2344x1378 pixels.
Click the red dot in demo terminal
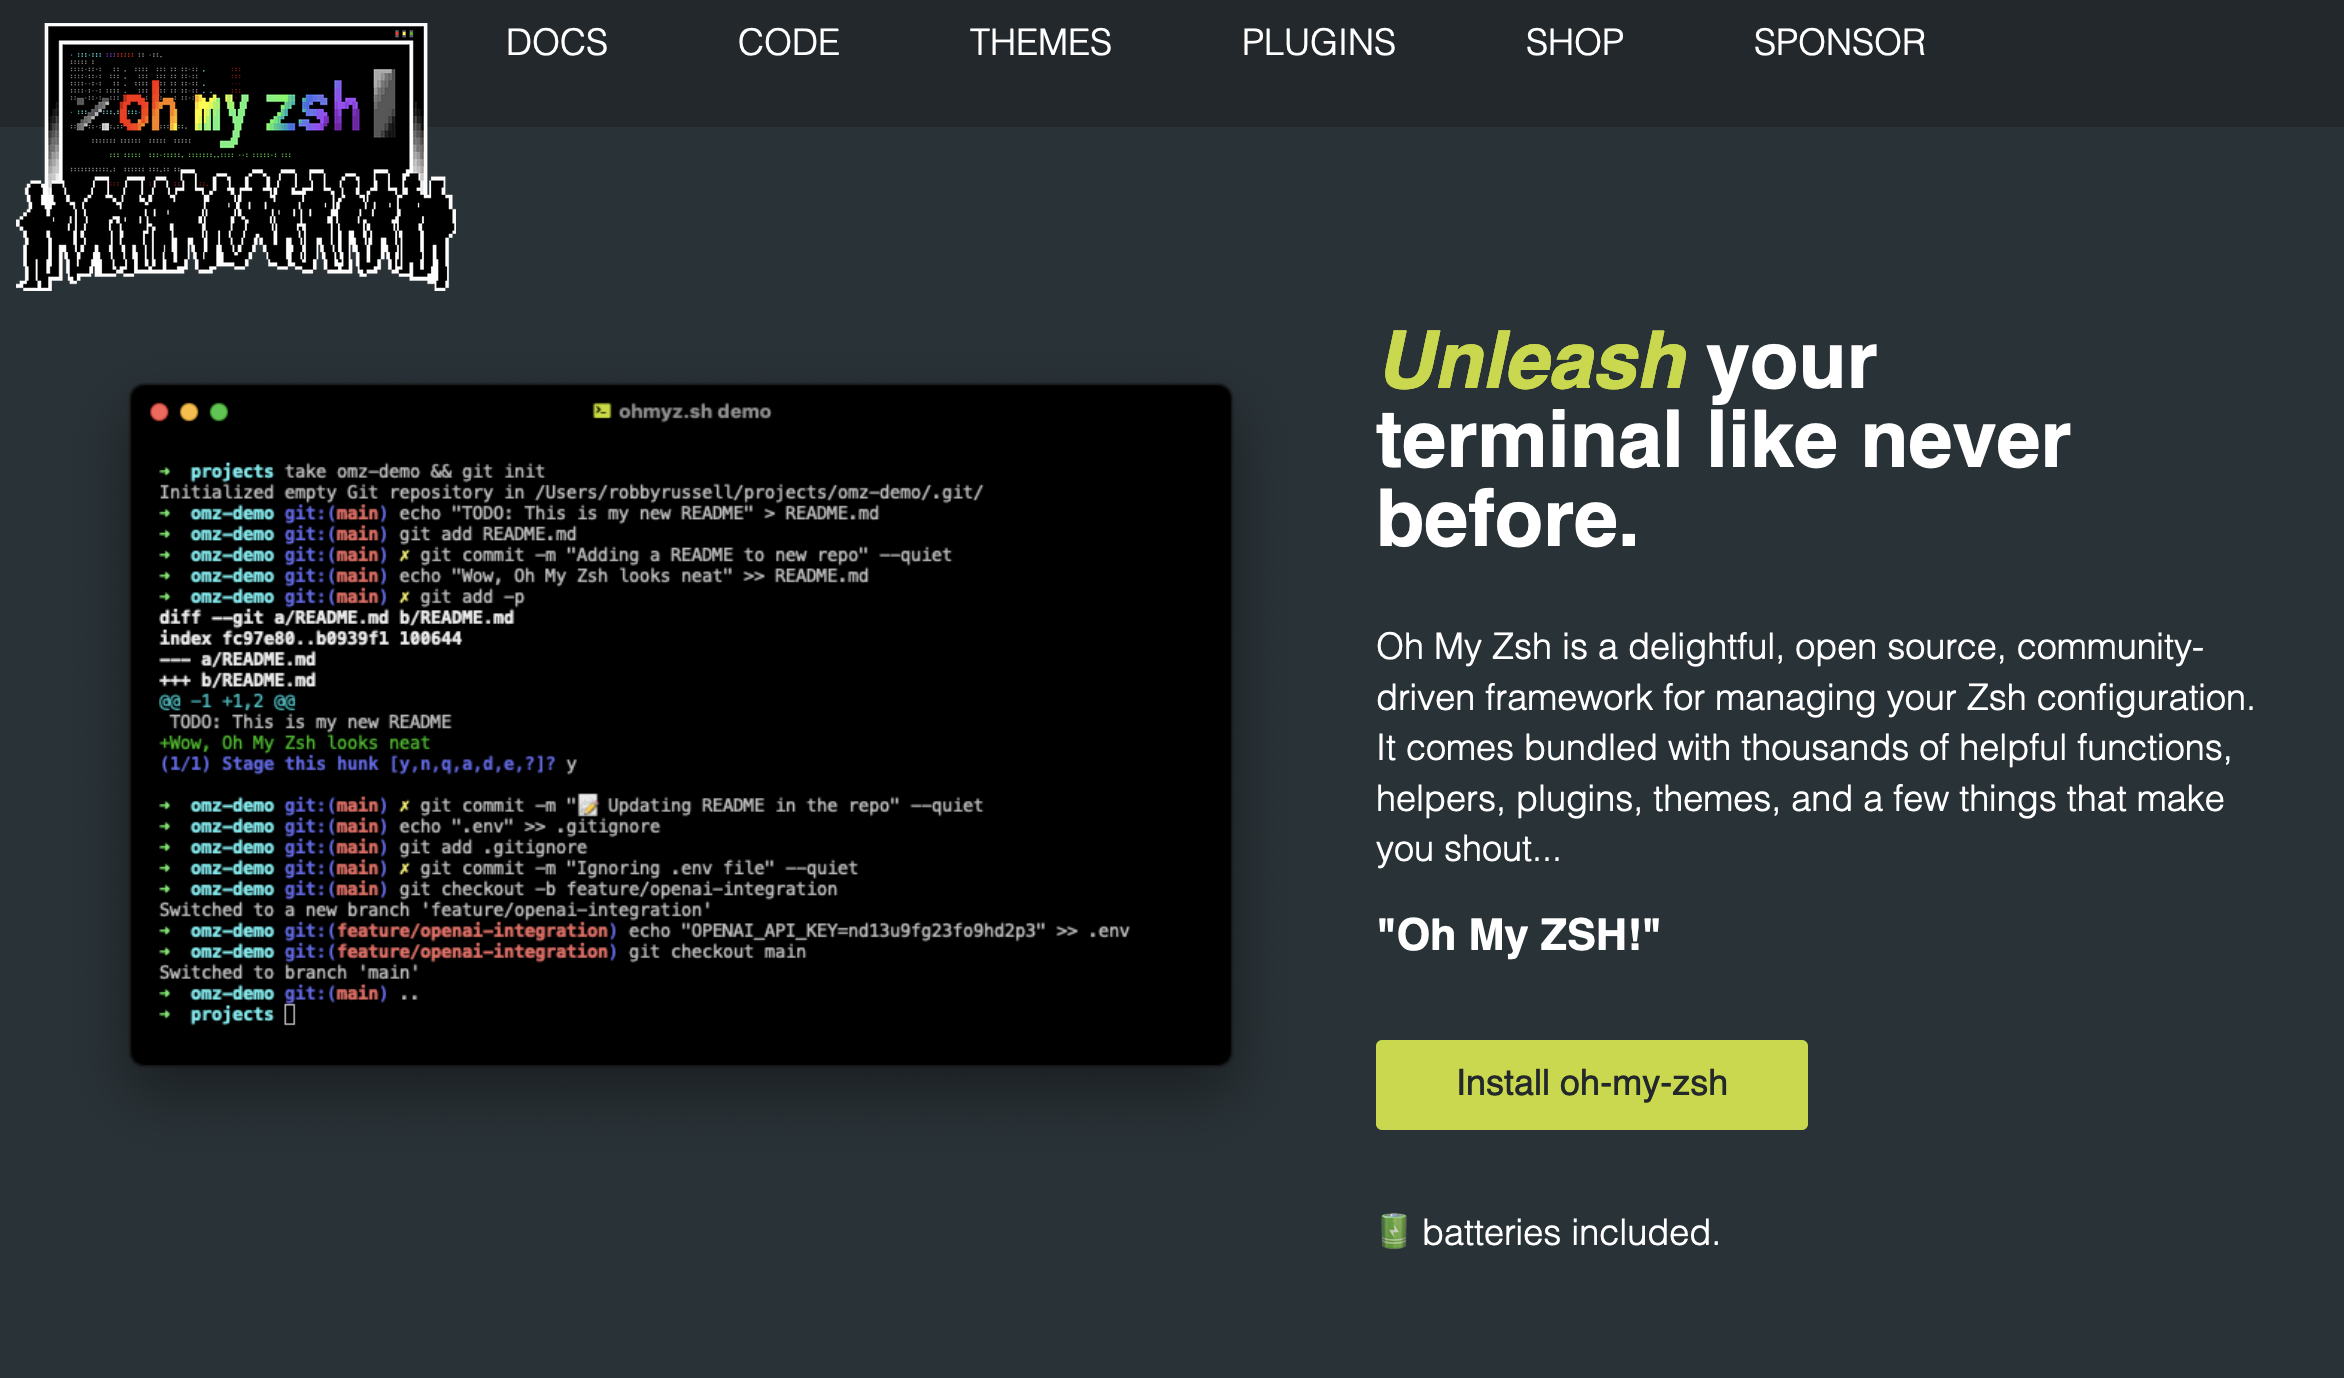point(159,412)
